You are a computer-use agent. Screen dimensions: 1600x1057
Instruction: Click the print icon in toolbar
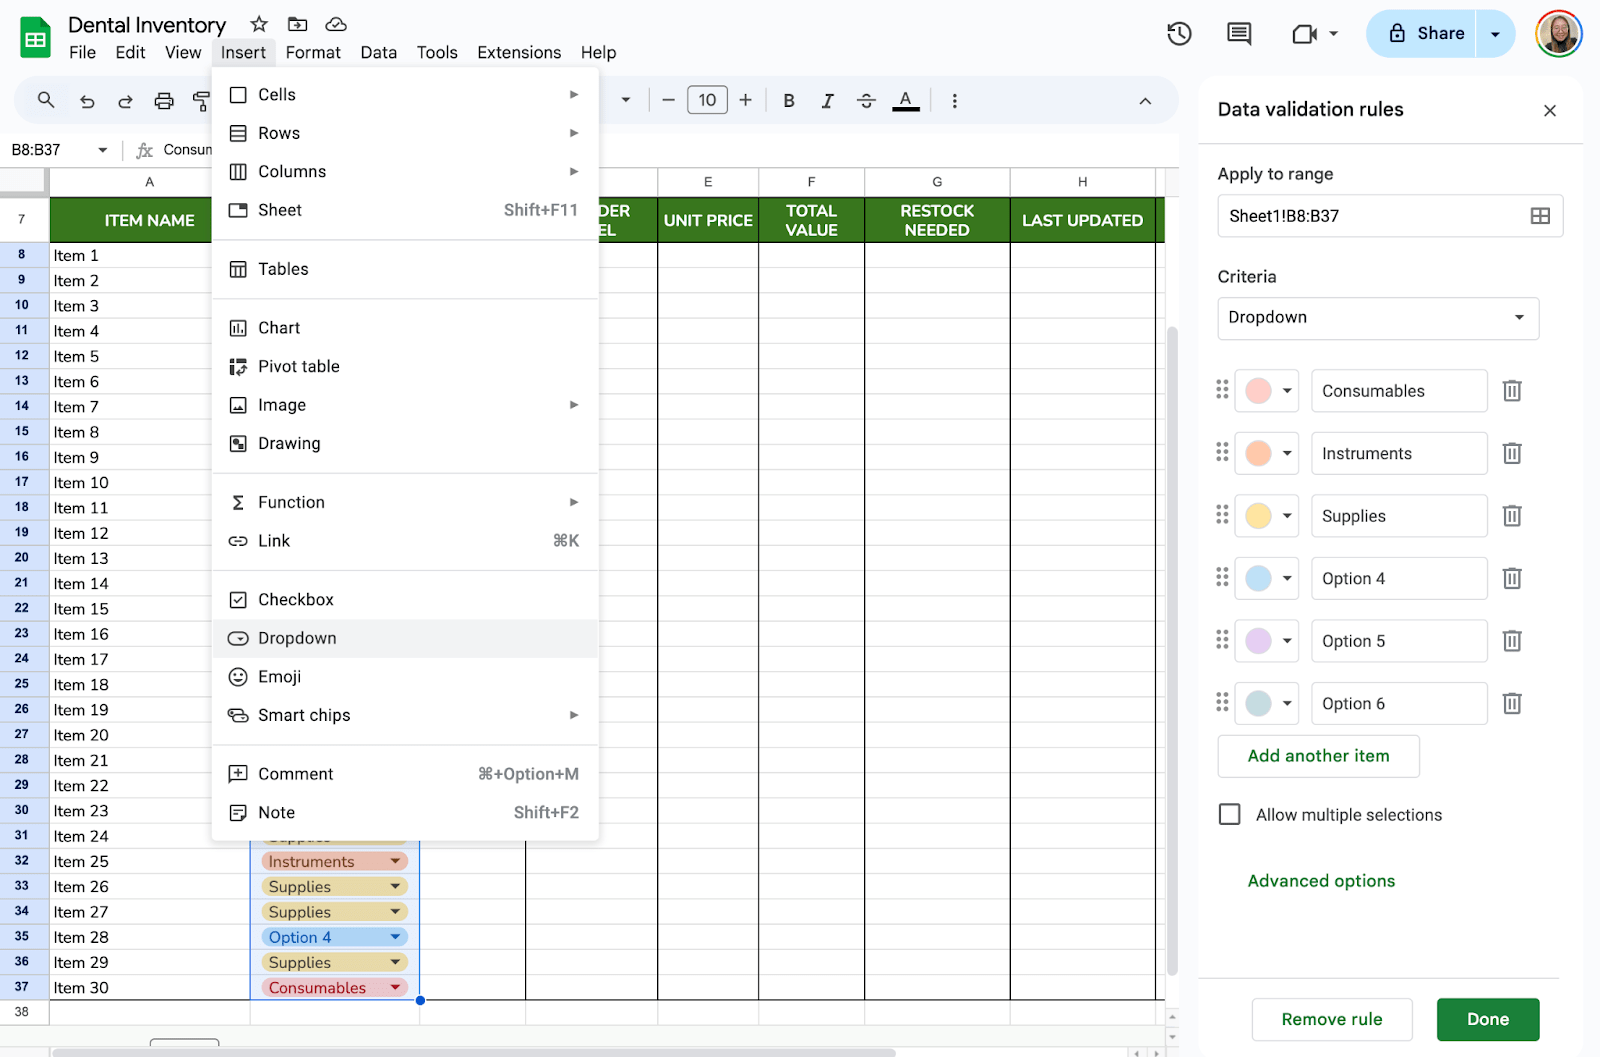pyautogui.click(x=164, y=101)
